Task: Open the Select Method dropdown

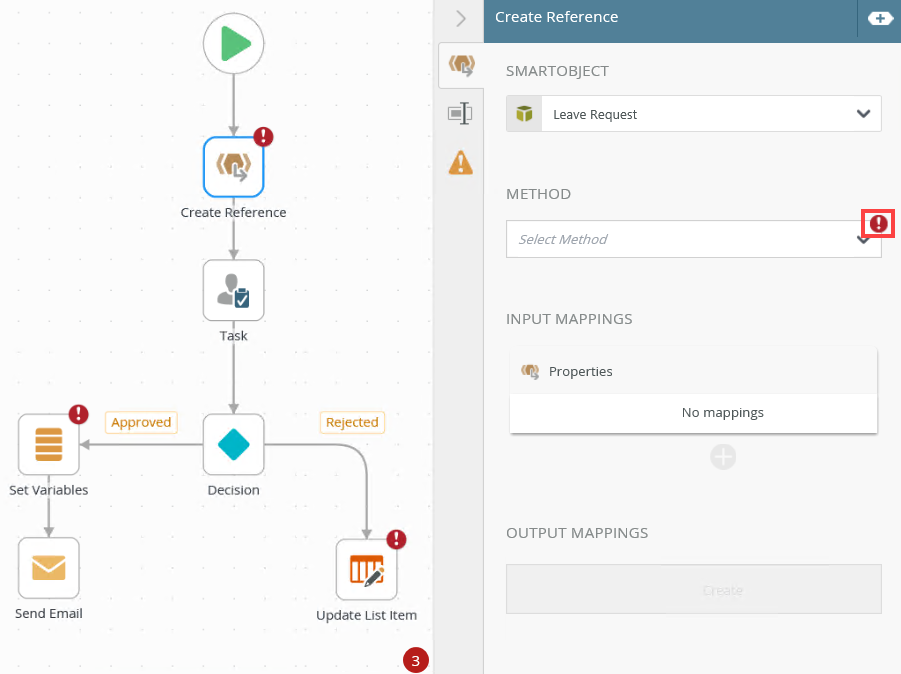Action: 694,239
